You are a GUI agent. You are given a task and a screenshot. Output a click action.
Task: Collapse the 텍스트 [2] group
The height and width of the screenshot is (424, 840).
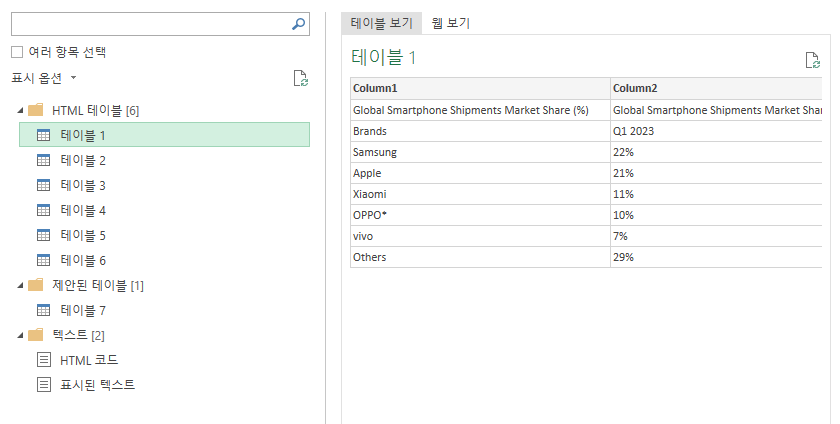point(20,335)
